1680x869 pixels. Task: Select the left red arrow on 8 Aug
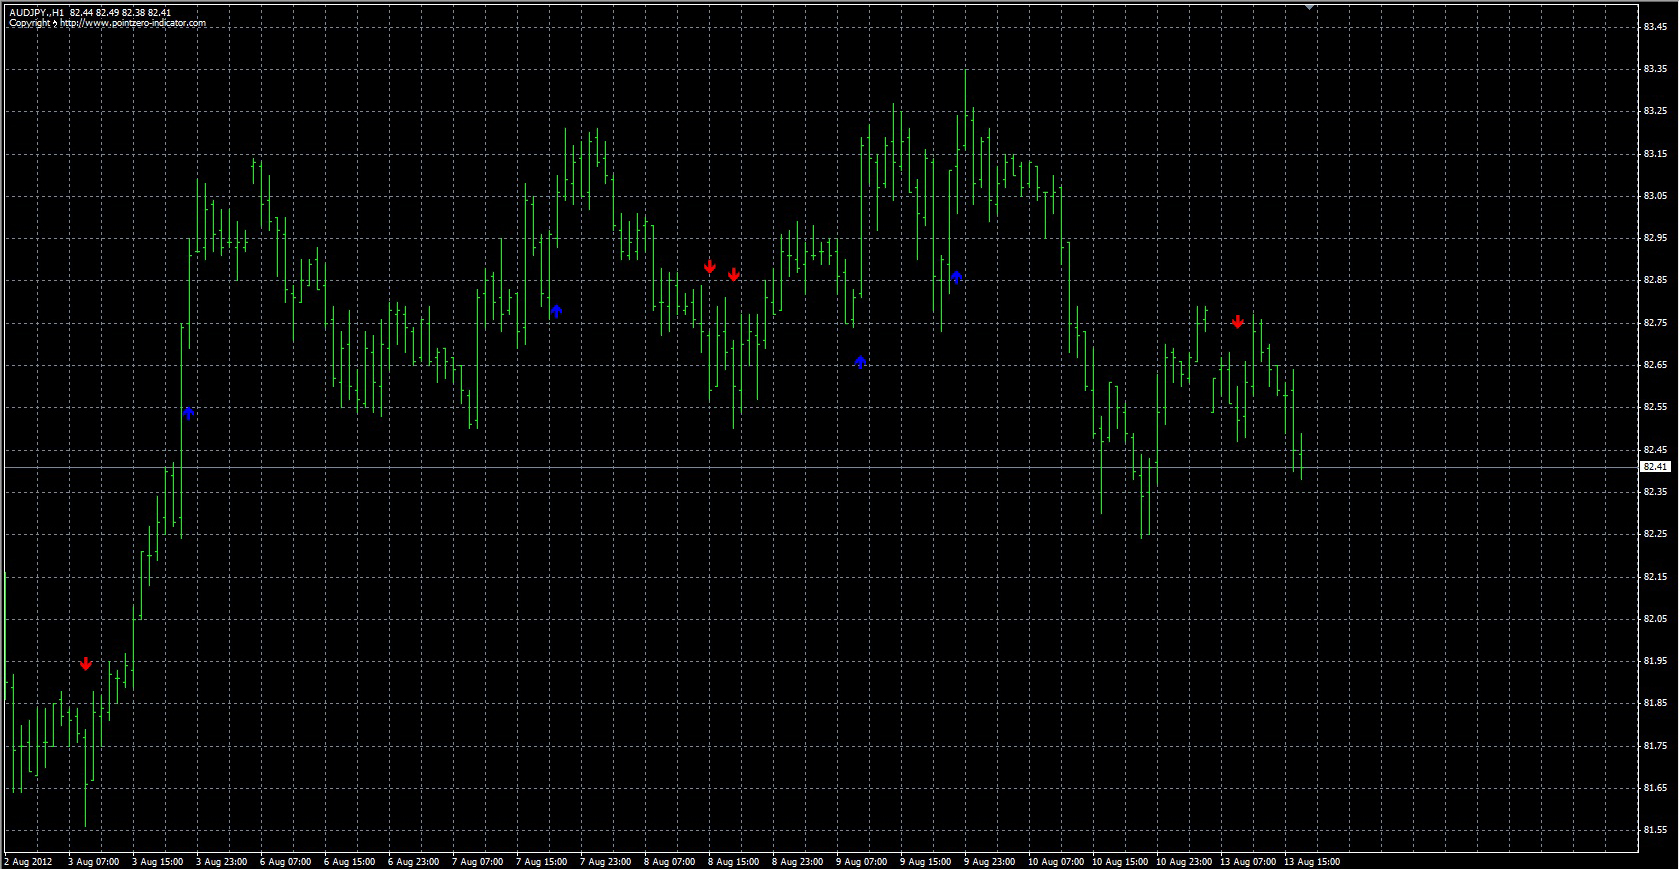coord(710,267)
